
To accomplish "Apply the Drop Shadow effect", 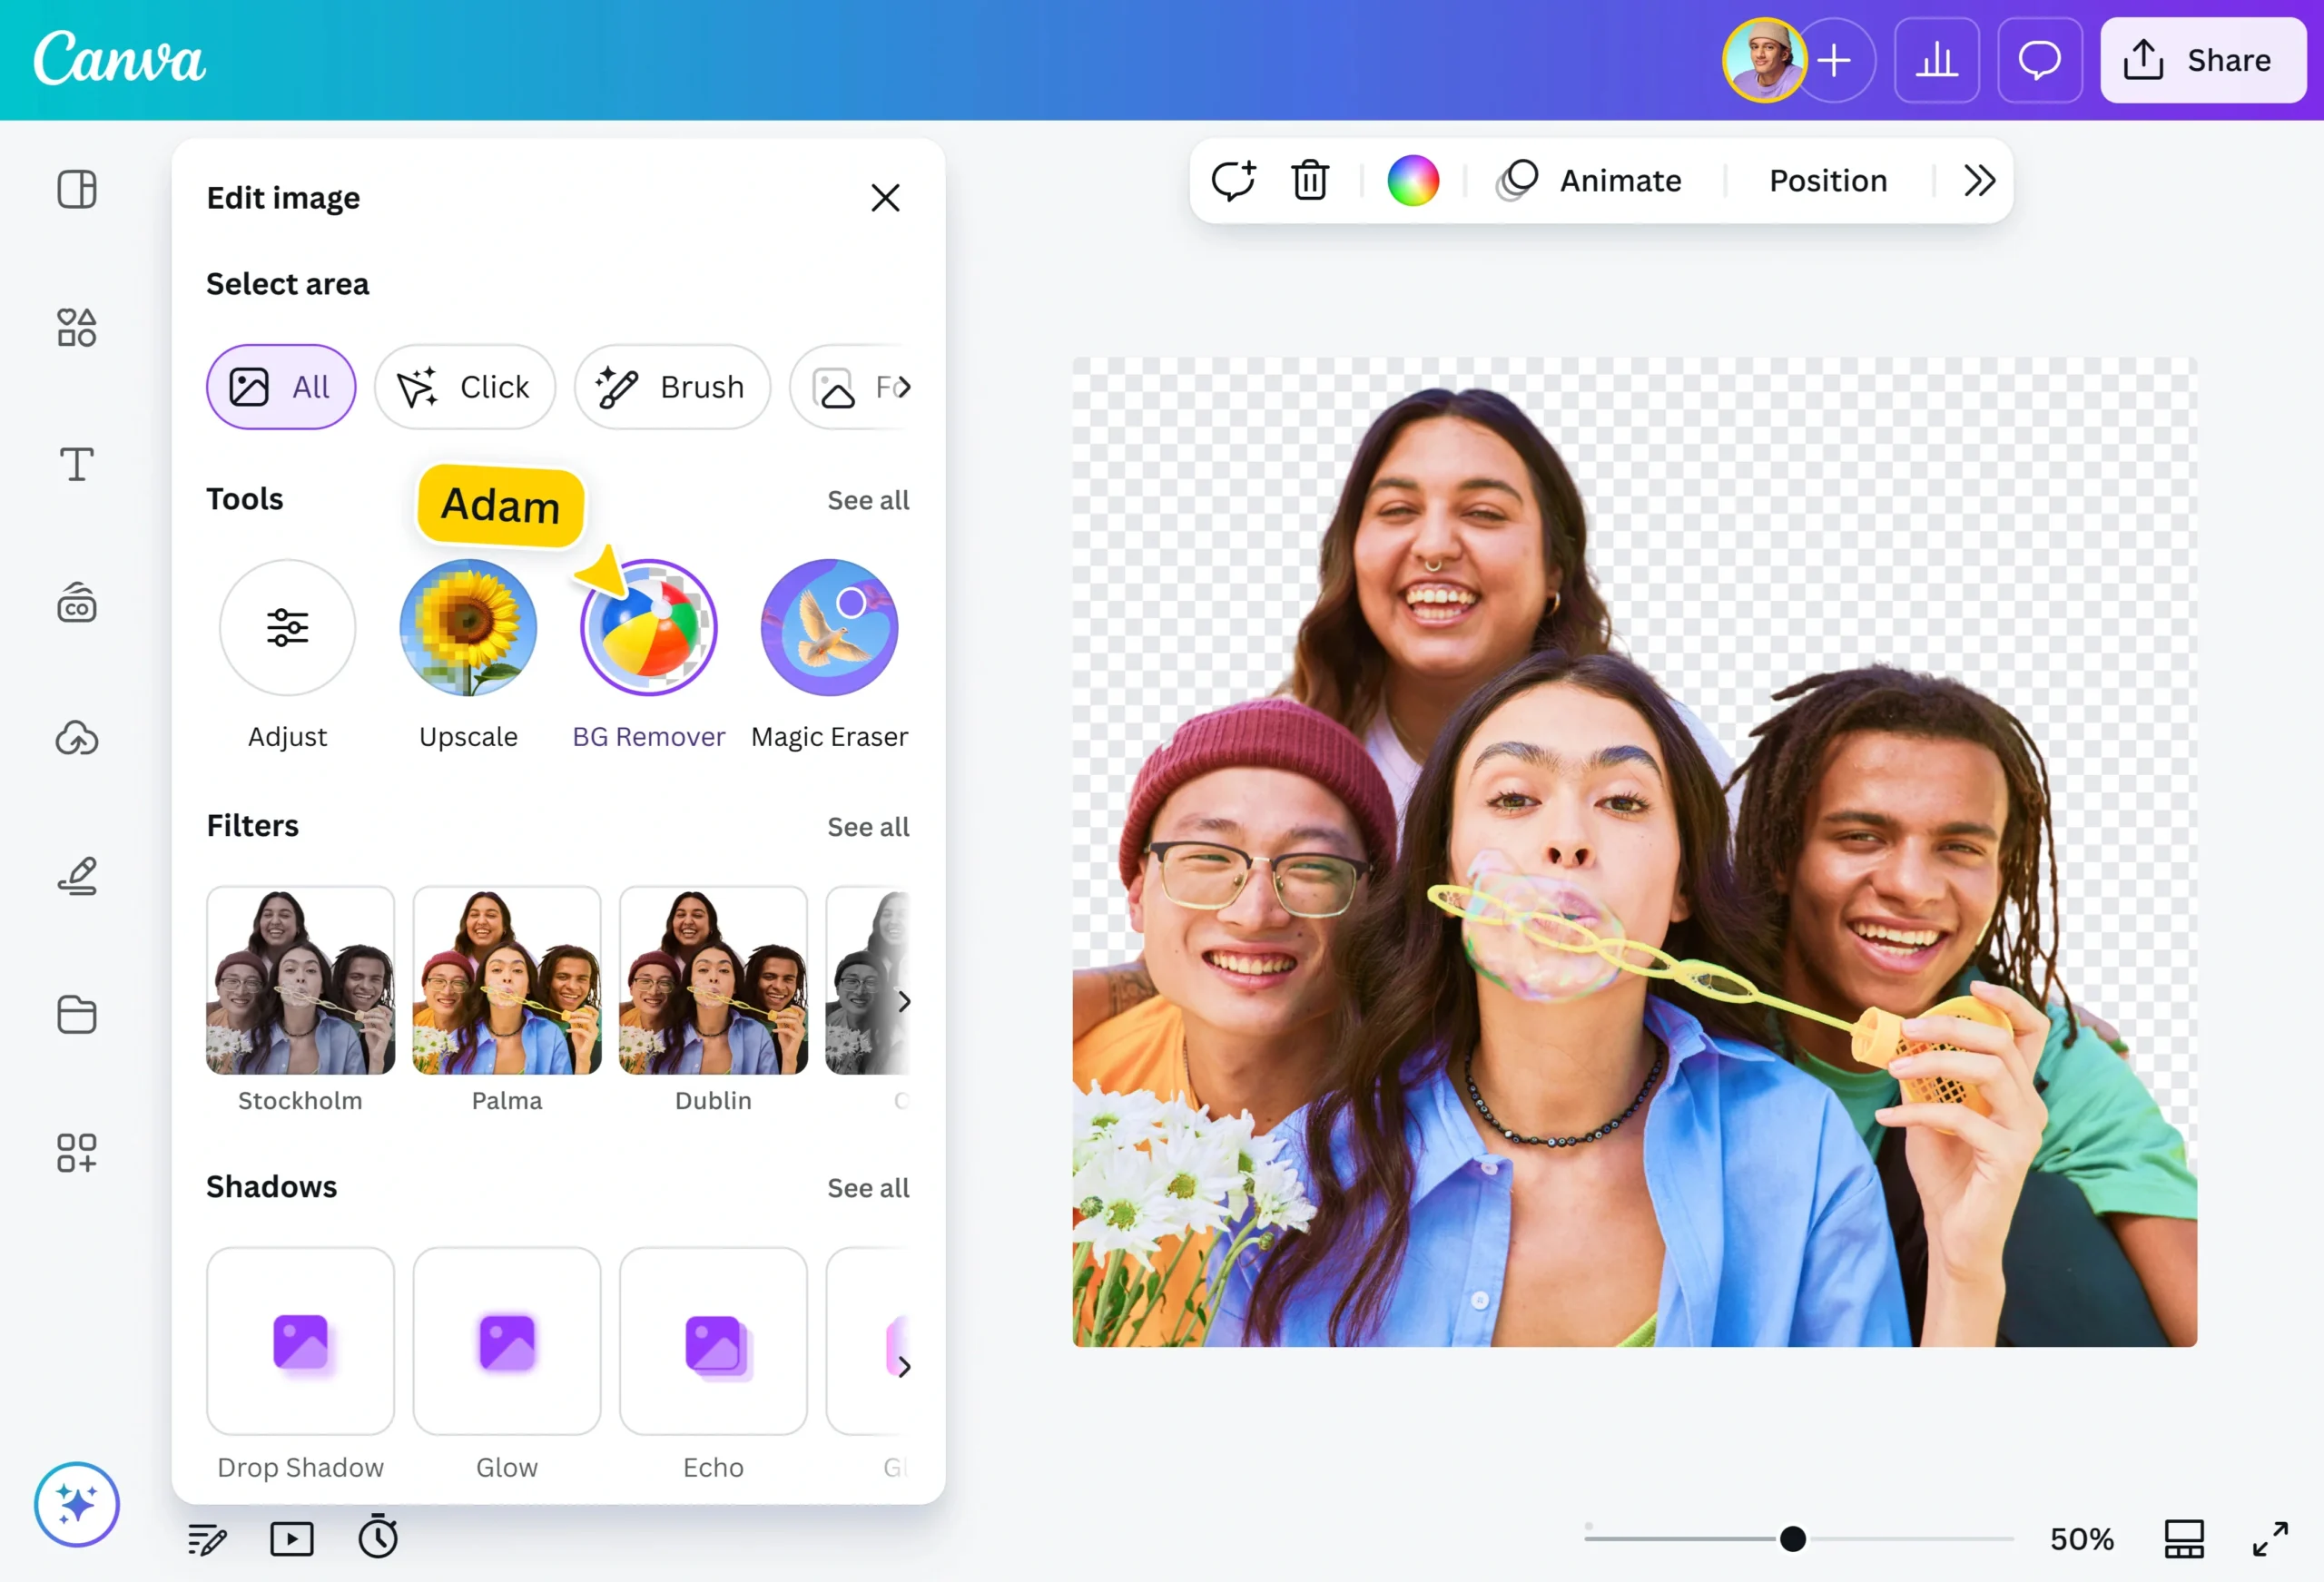I will (300, 1340).
